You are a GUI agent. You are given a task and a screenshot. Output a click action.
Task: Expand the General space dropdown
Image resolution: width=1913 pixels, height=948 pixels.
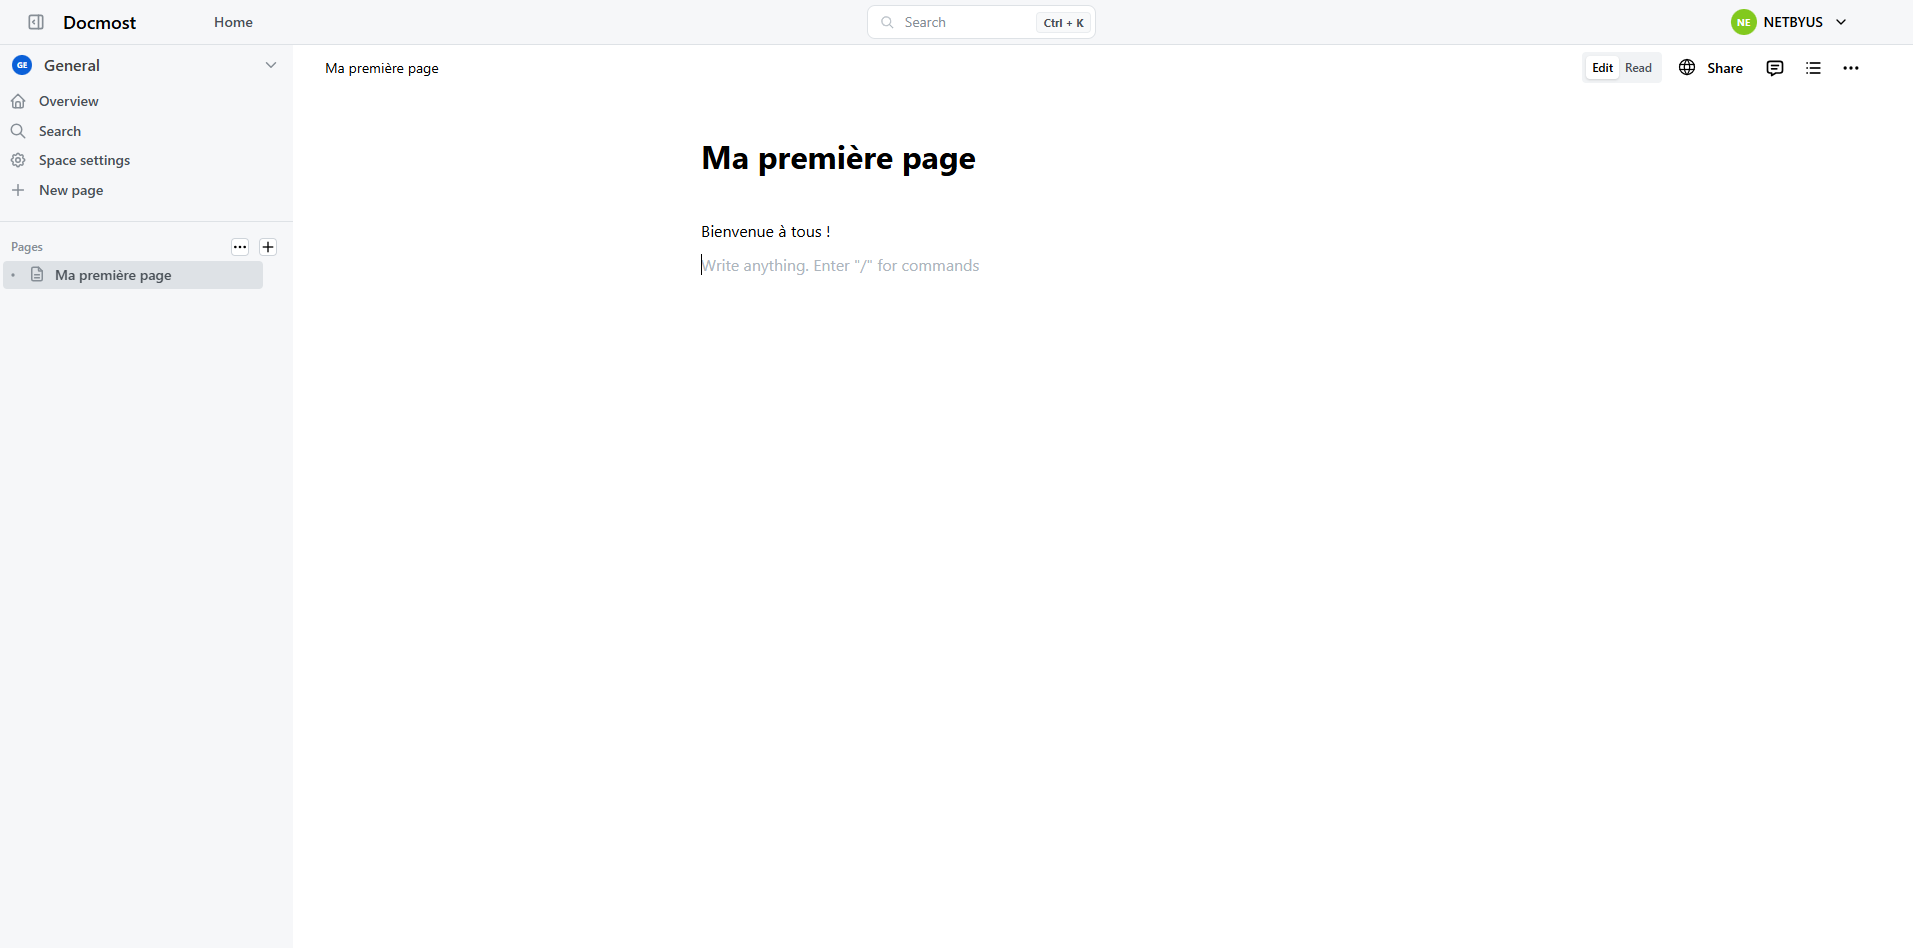270,65
